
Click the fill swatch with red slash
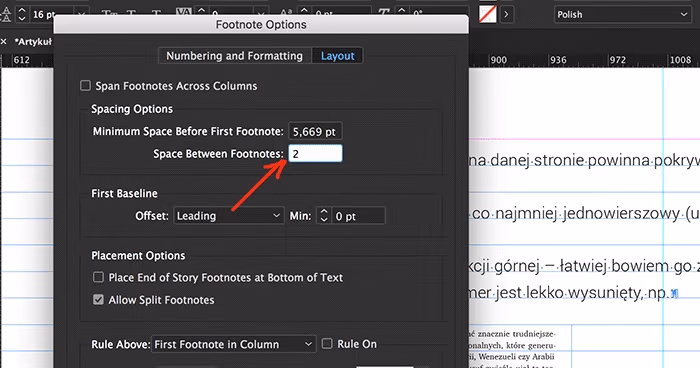click(488, 14)
